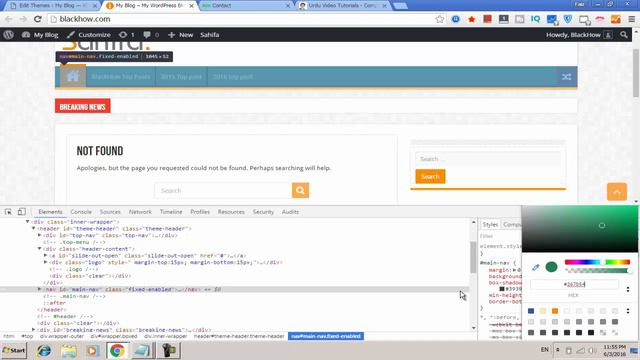Open Windows Explorer folder on taskbar
This screenshot has width=640, height=360.
pyautogui.click(x=69, y=350)
